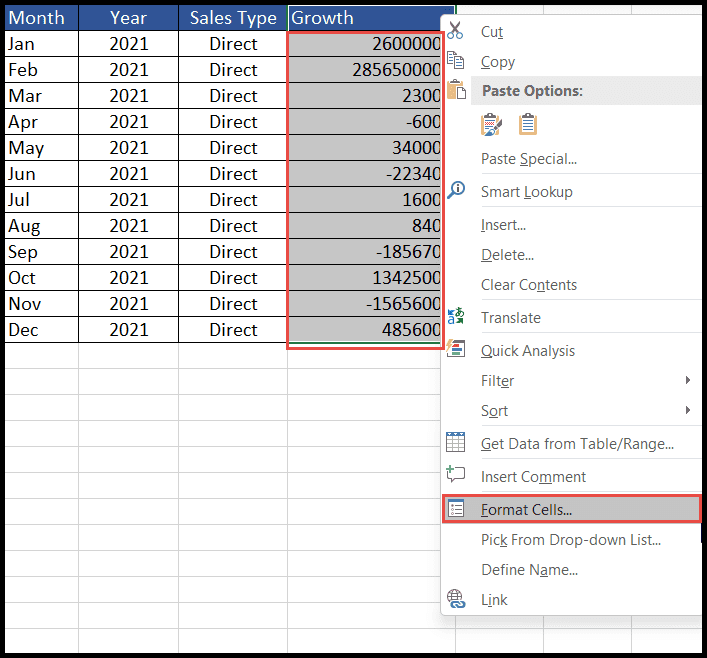The width and height of the screenshot is (707, 658).
Task: Click the cell containing Jan
Action: tap(41, 44)
